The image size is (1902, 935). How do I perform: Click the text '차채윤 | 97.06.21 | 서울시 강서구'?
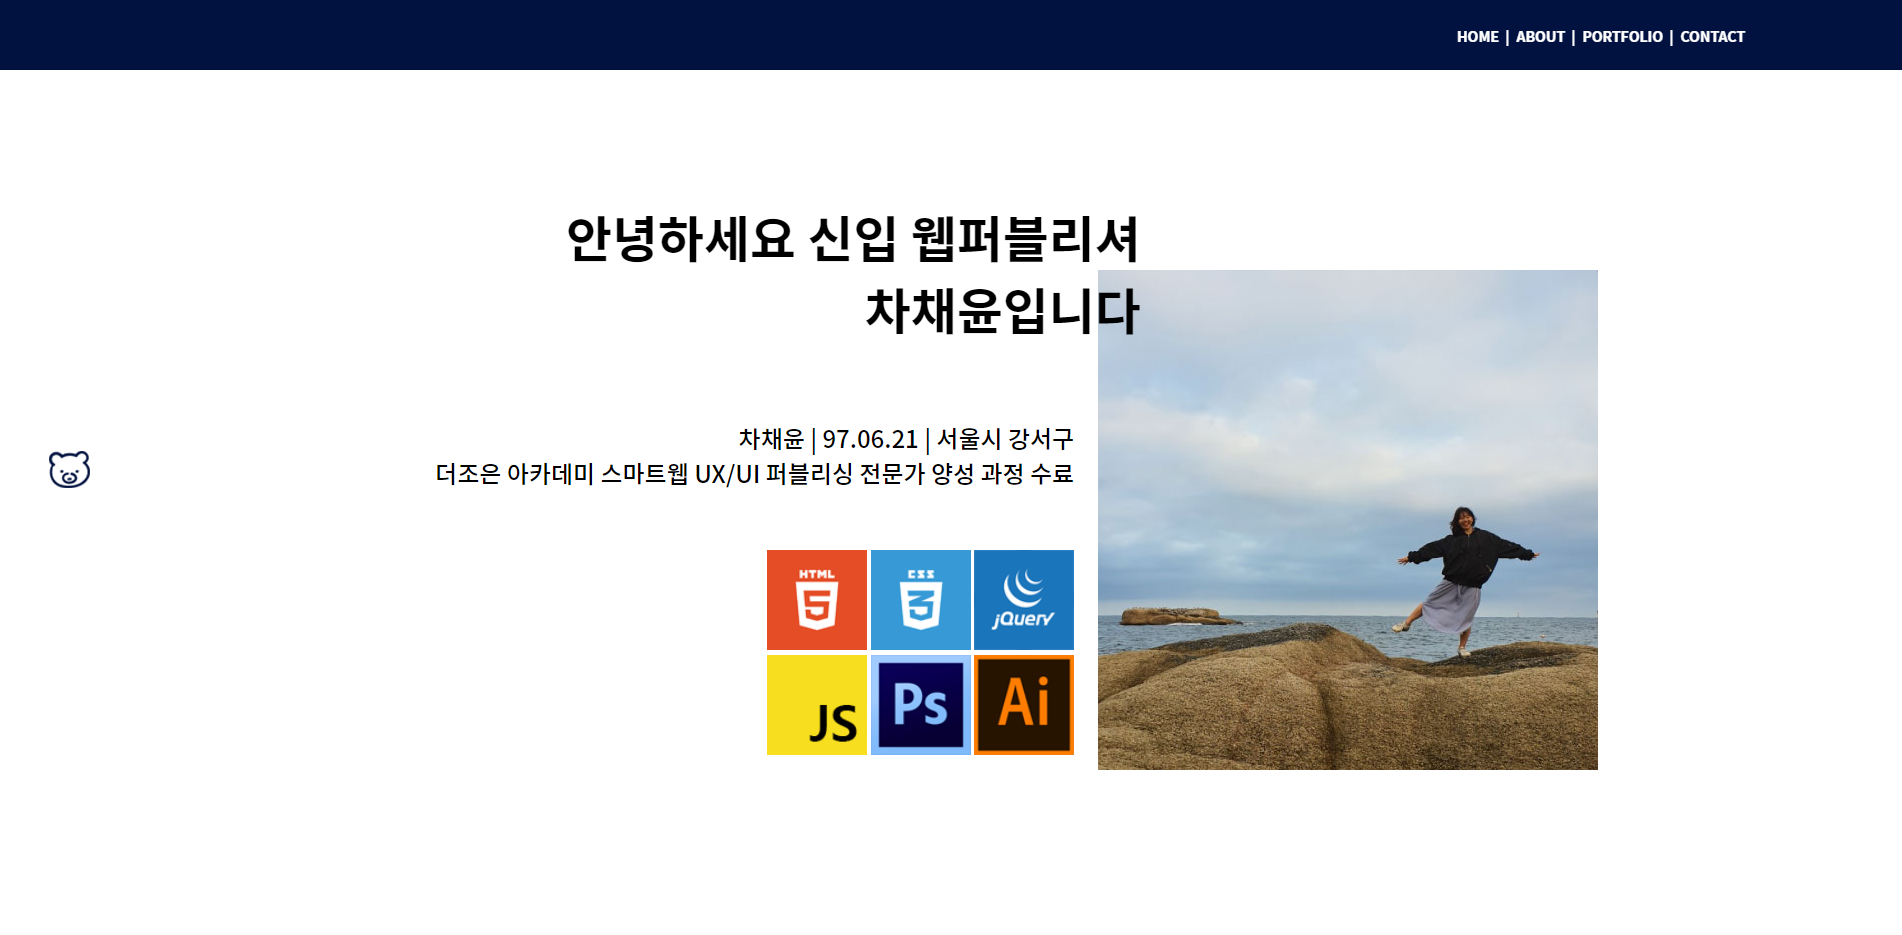[906, 439]
